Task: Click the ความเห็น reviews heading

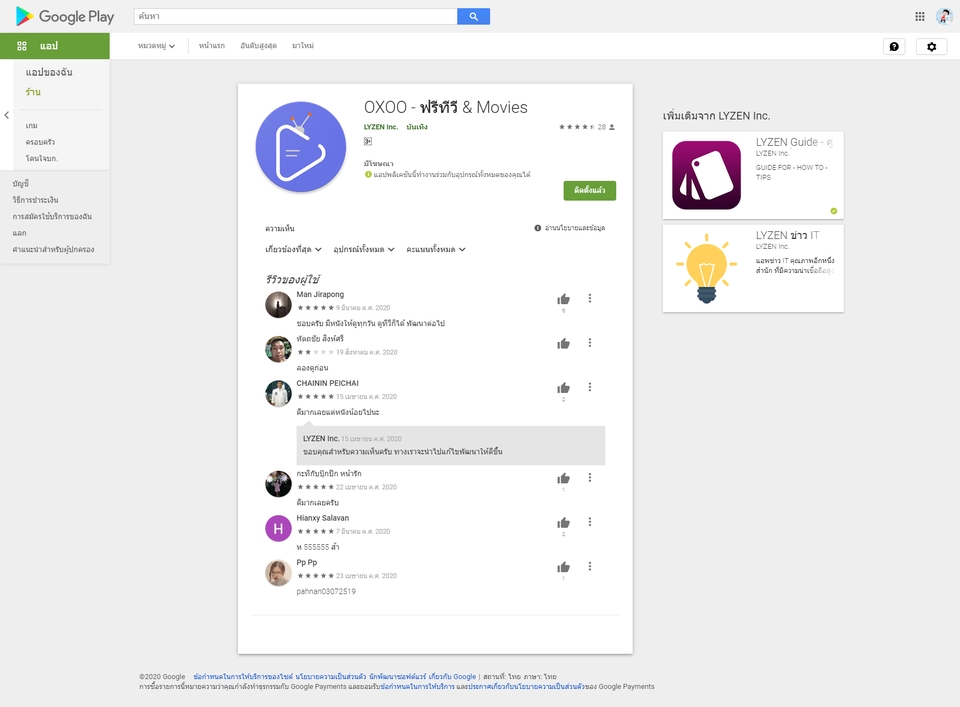Action: click(280, 228)
